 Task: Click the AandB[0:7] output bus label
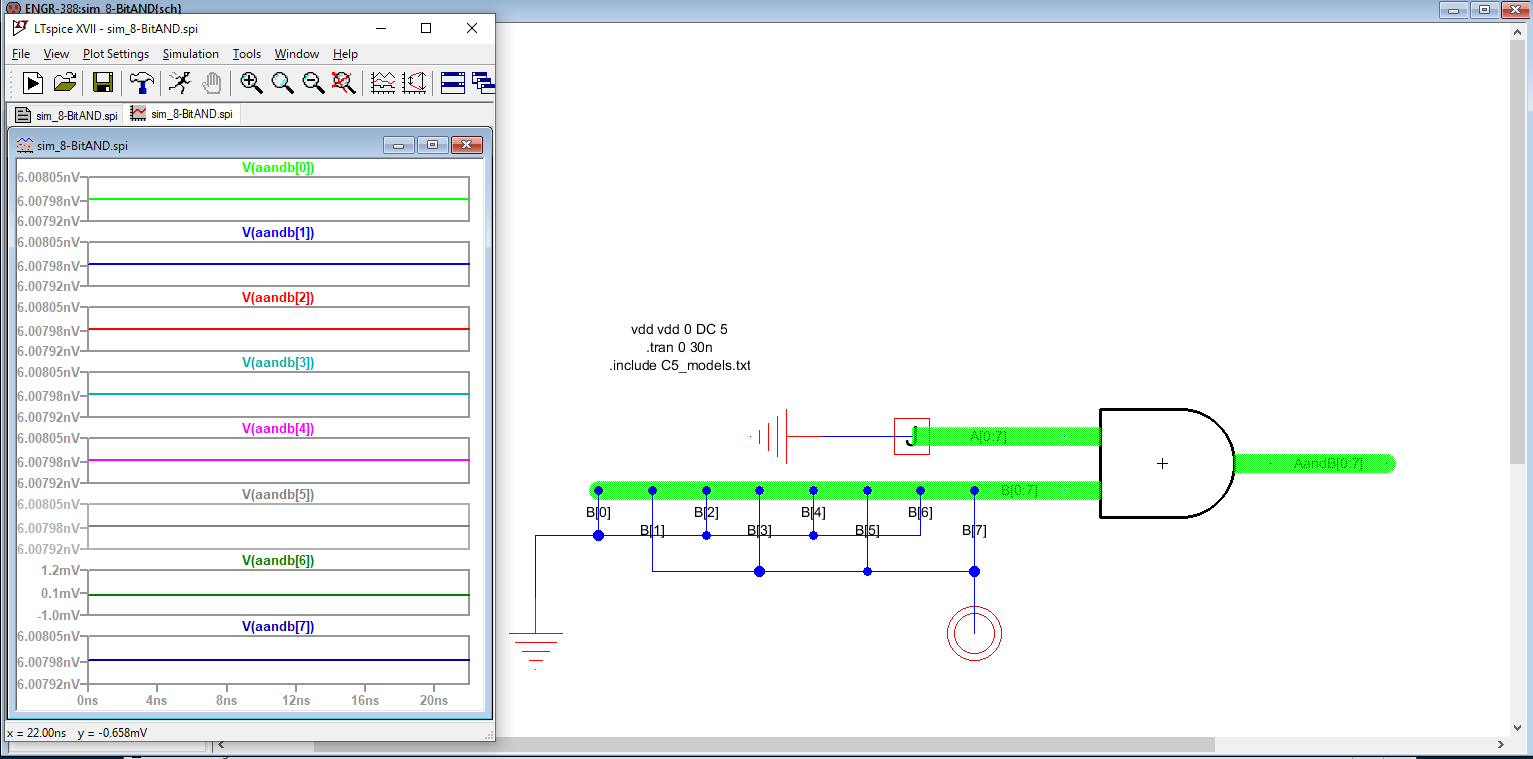1328,463
